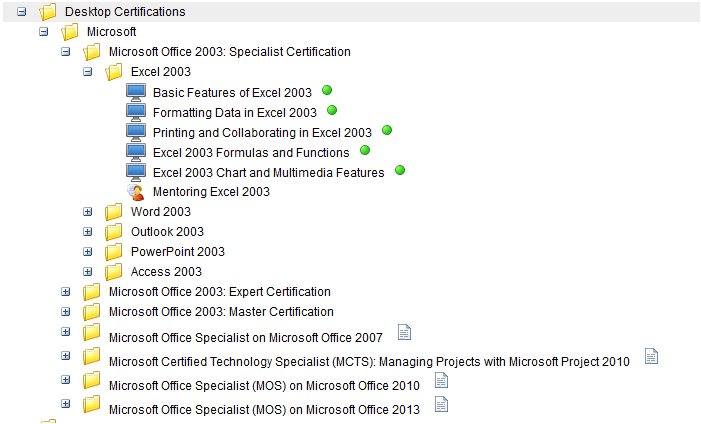Select the Desktop Certifications label
Screen dimensions: 701x424
pos(125,12)
